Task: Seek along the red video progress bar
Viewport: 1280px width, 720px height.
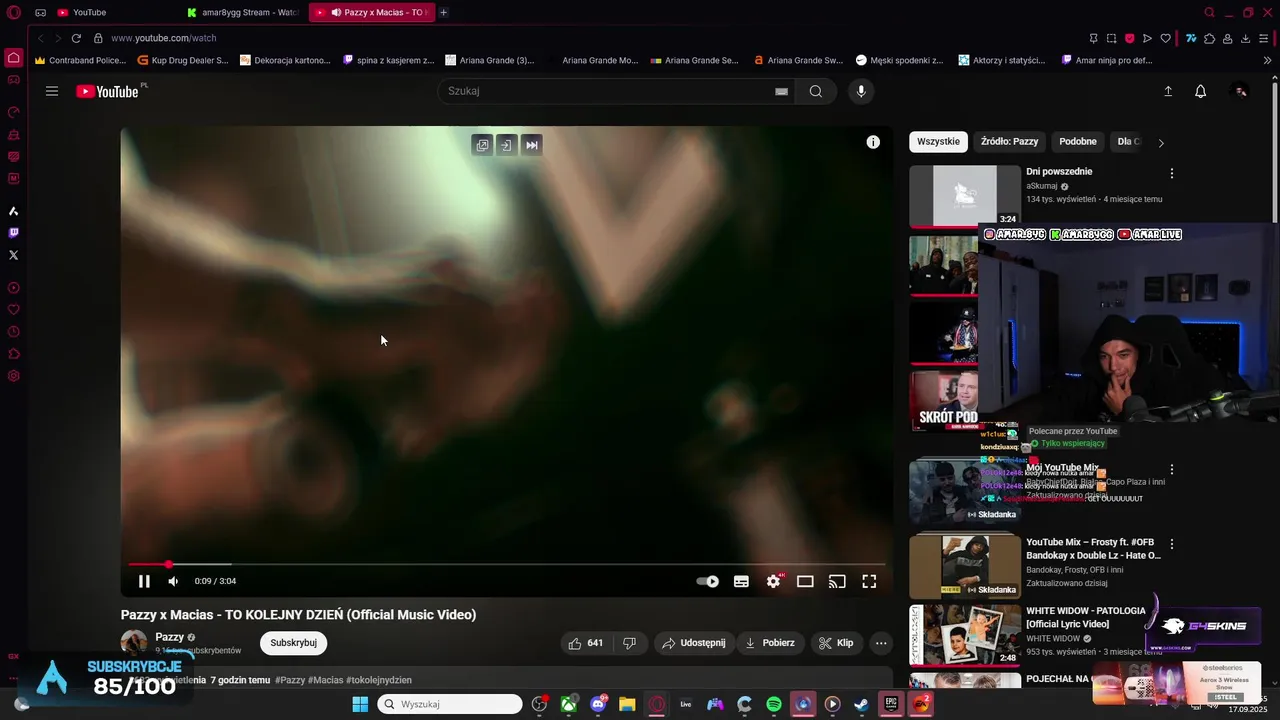Action: point(506,565)
